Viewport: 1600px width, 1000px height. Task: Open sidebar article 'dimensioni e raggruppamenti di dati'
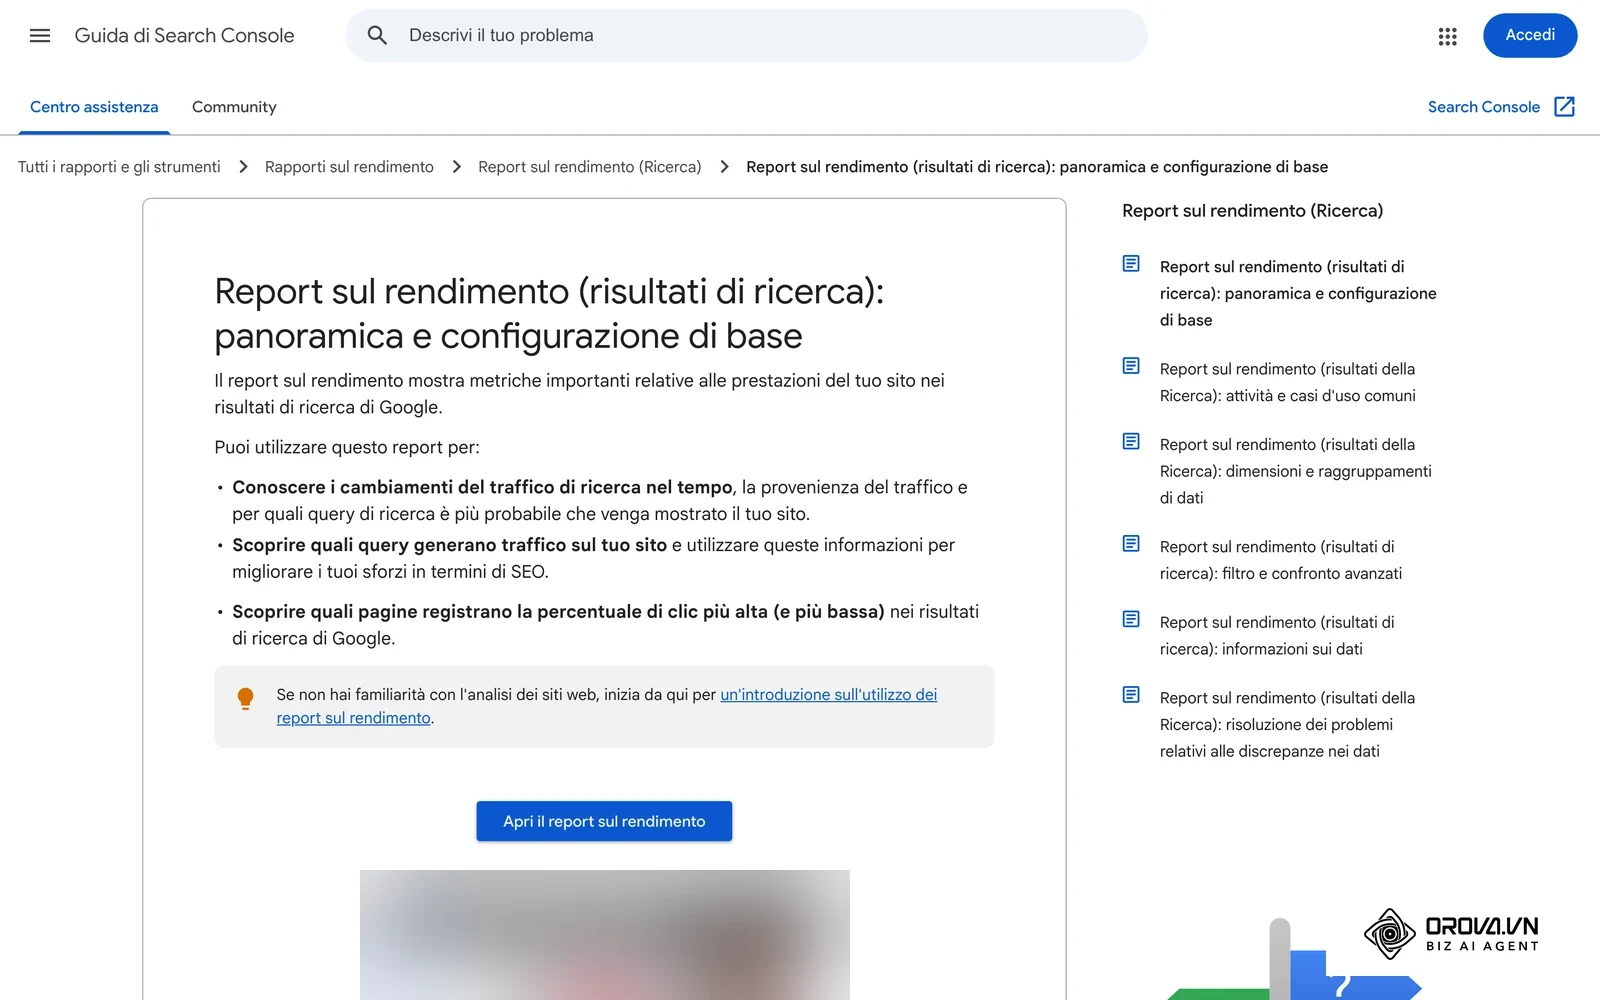[1296, 471]
